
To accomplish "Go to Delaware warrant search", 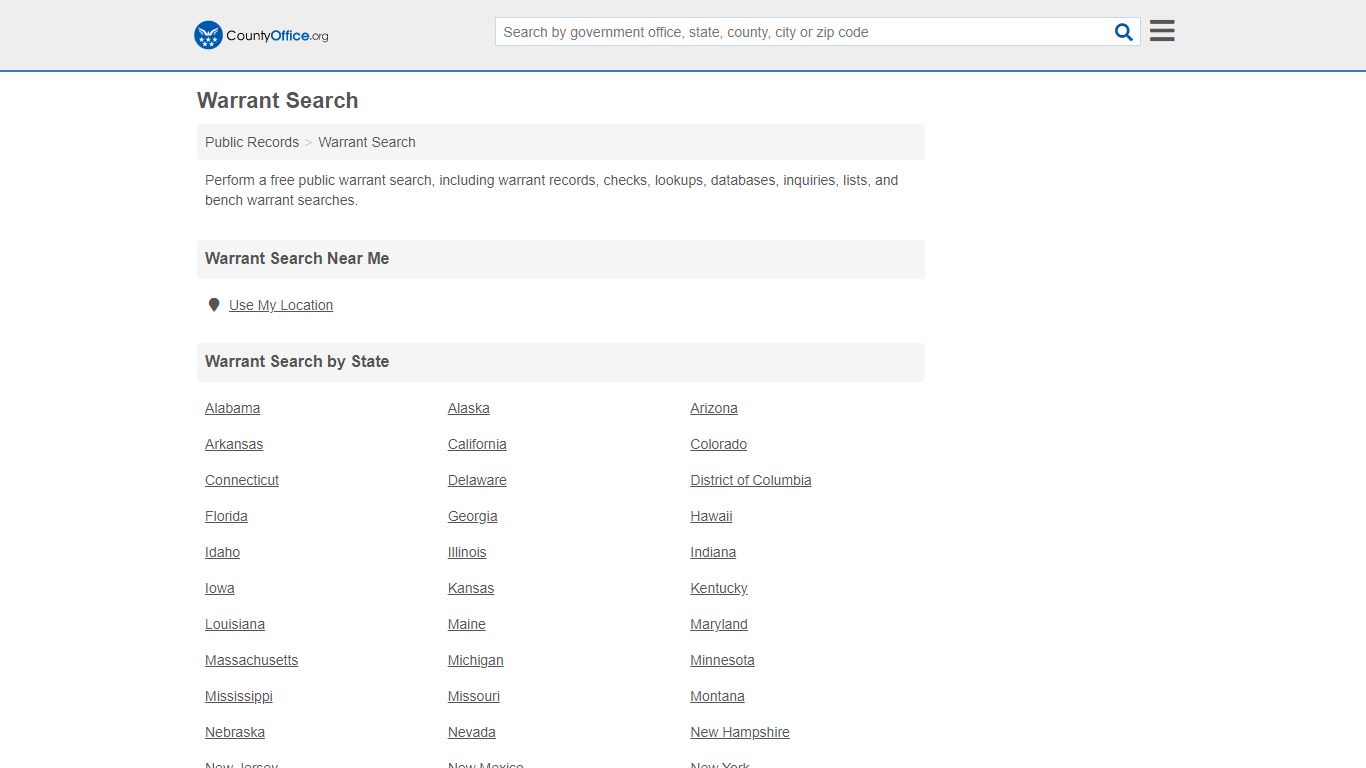I will pyautogui.click(x=477, y=480).
